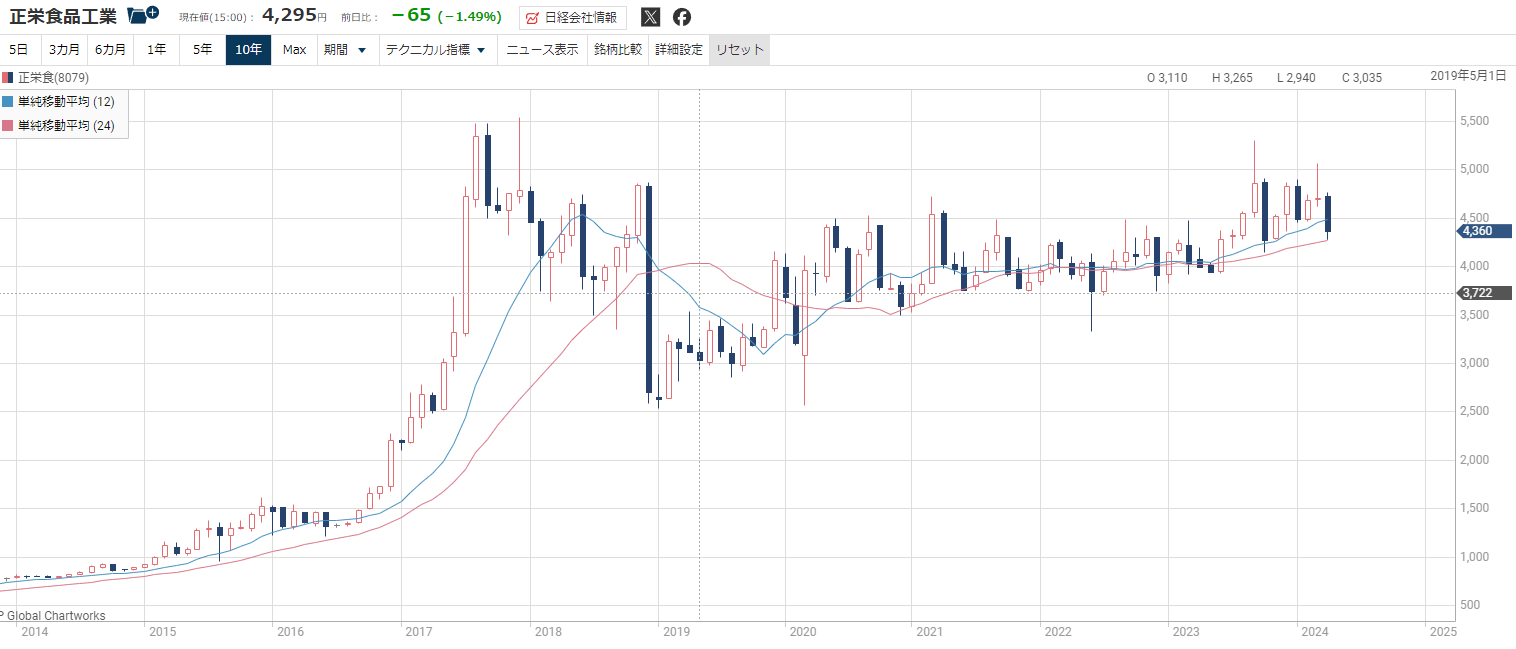The image size is (1516, 649).
Task: Select the 3カ月 time range
Action: (64, 50)
